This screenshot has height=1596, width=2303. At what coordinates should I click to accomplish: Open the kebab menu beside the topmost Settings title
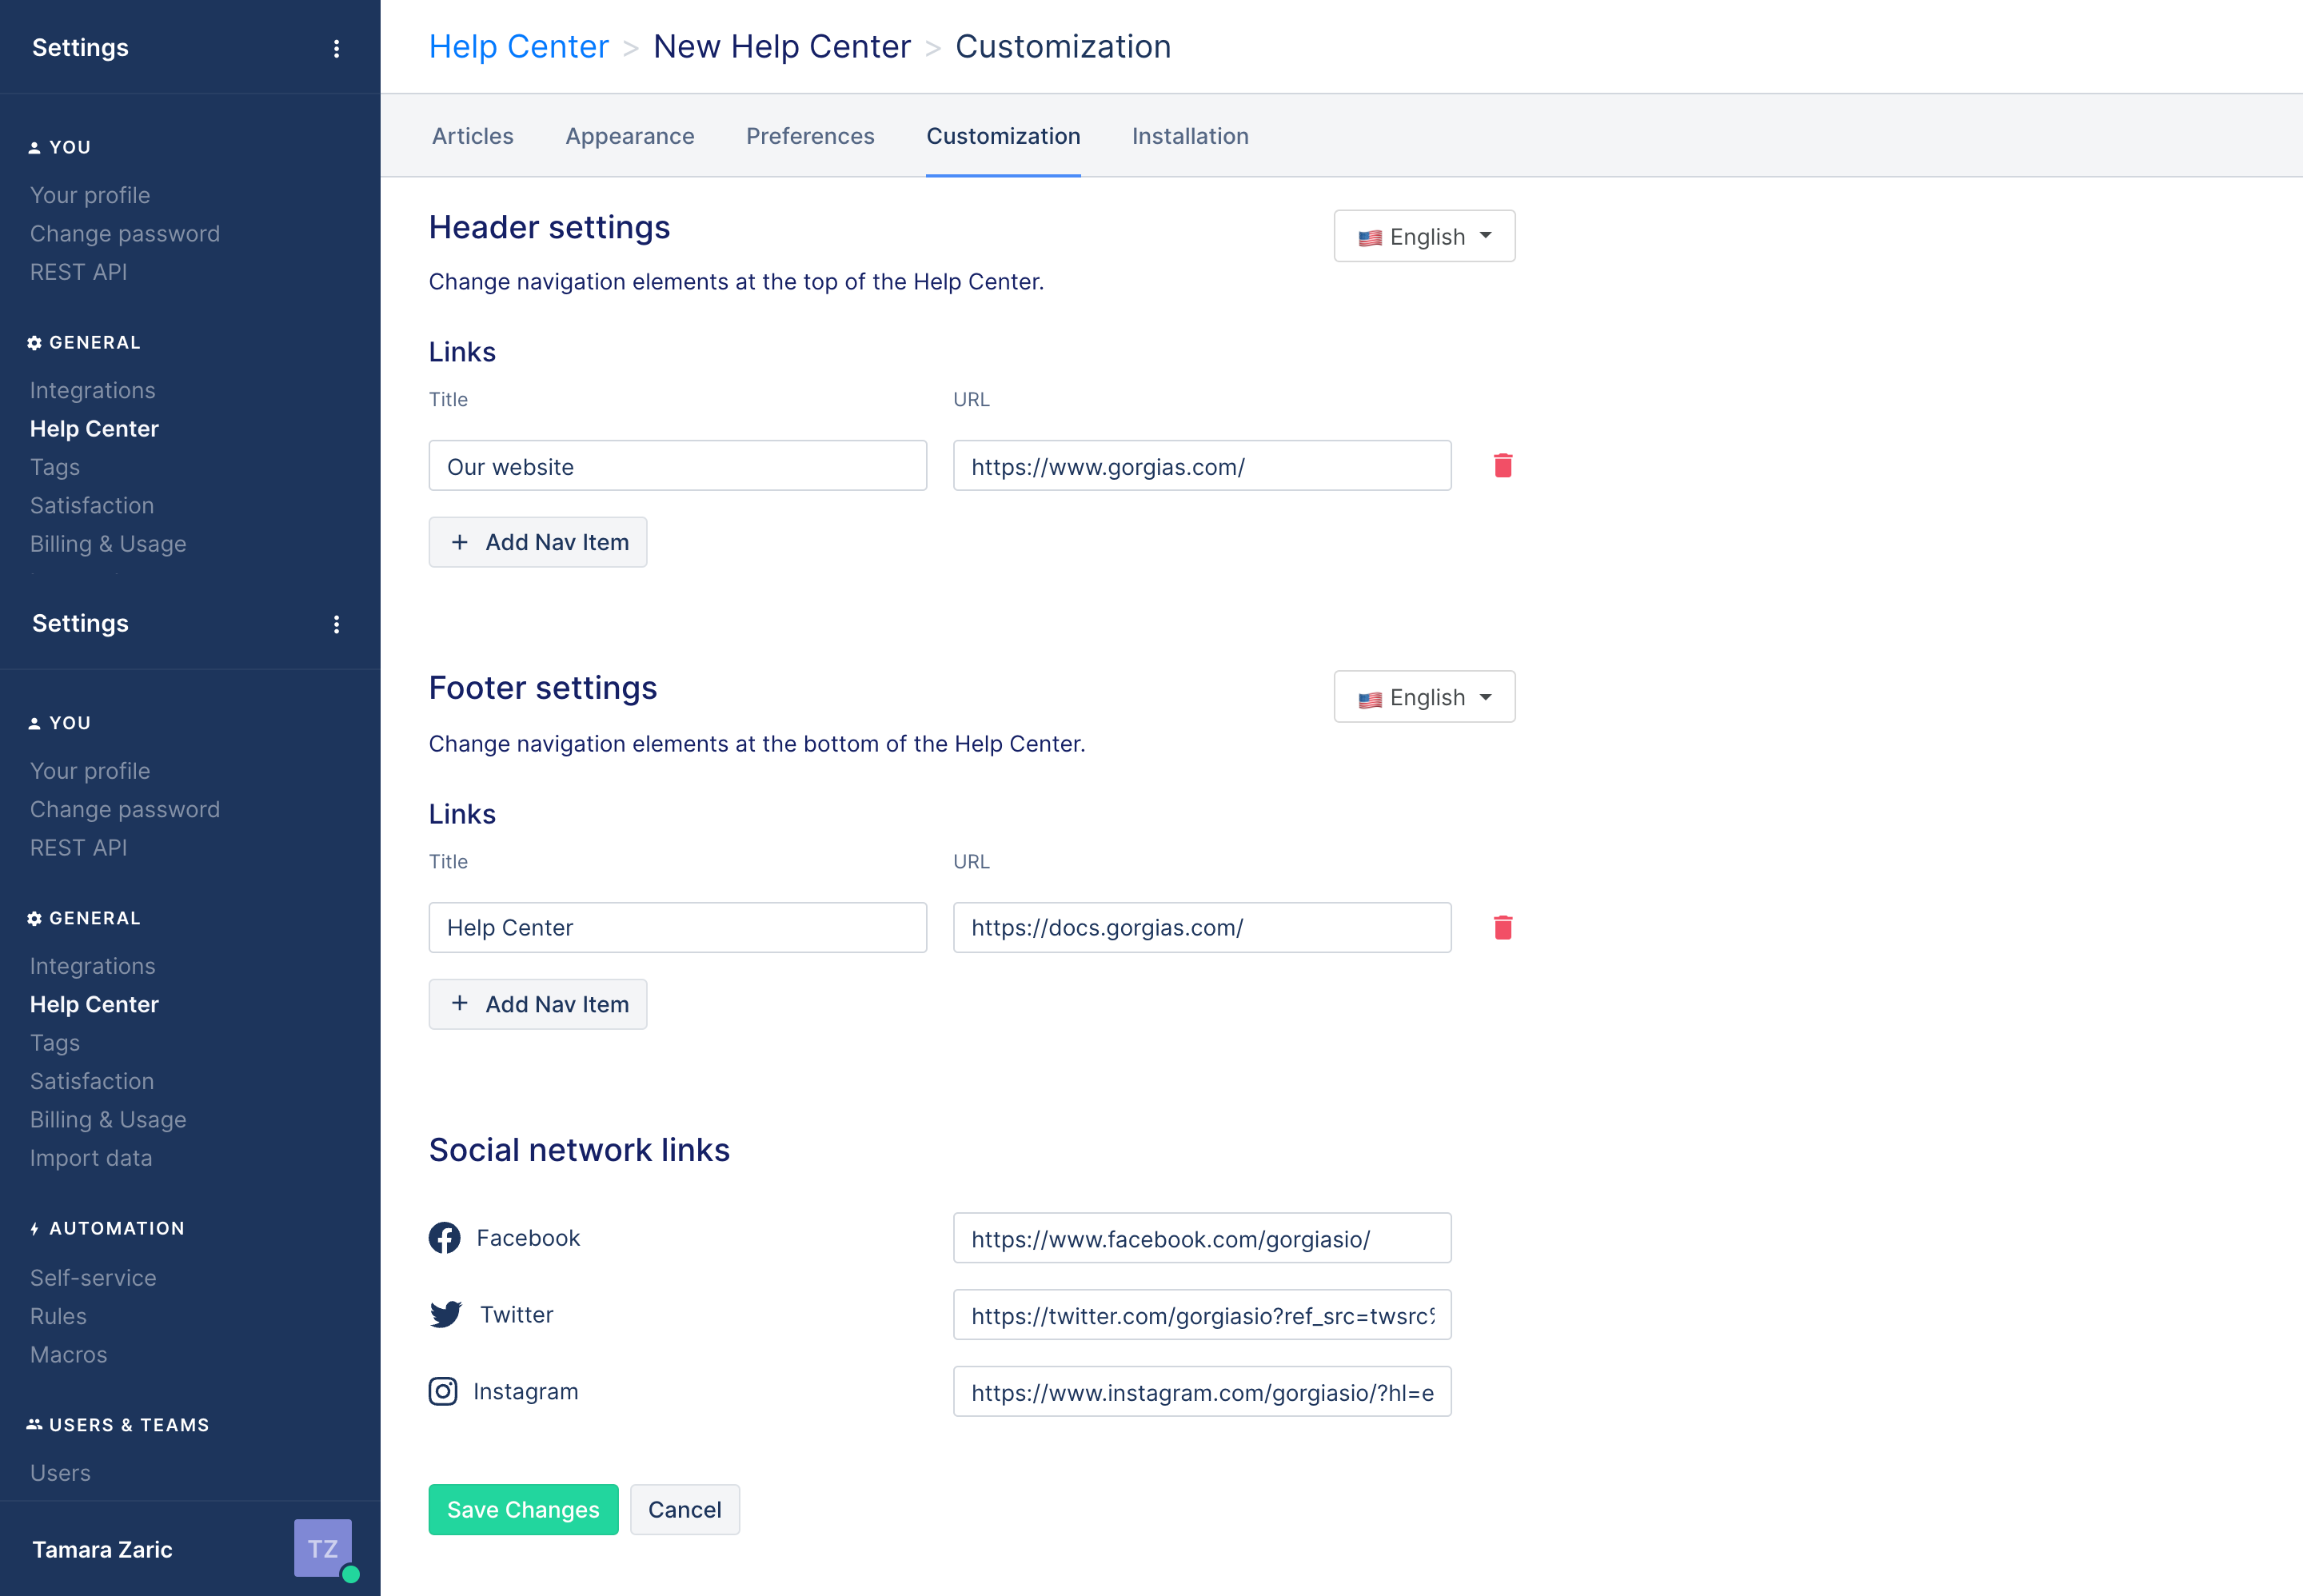point(336,48)
